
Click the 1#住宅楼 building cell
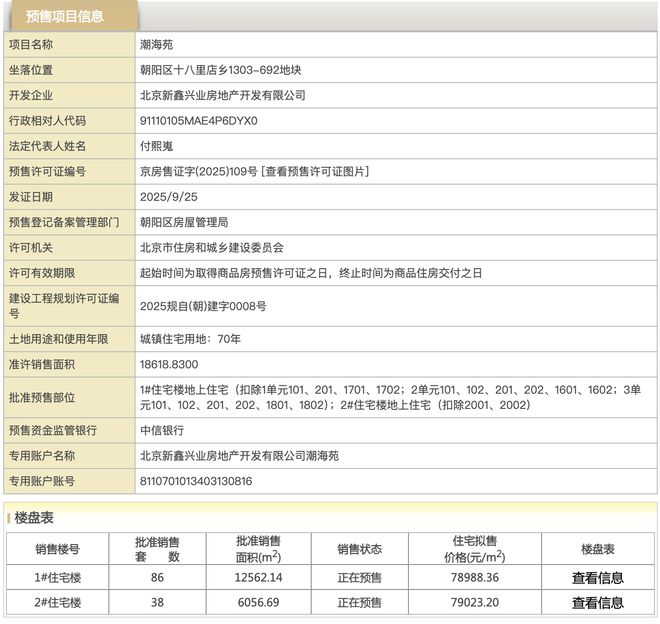point(57,577)
